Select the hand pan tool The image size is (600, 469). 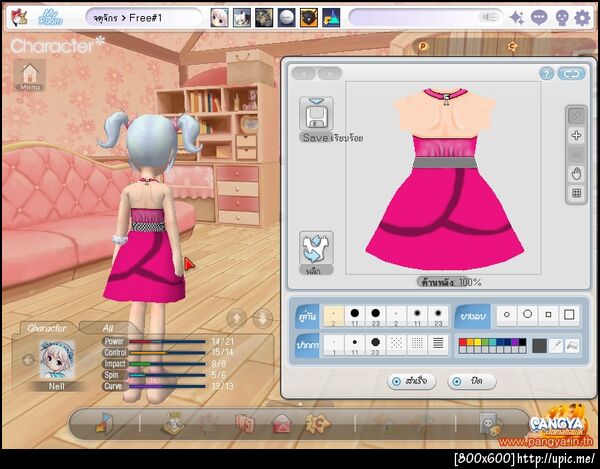coord(576,174)
